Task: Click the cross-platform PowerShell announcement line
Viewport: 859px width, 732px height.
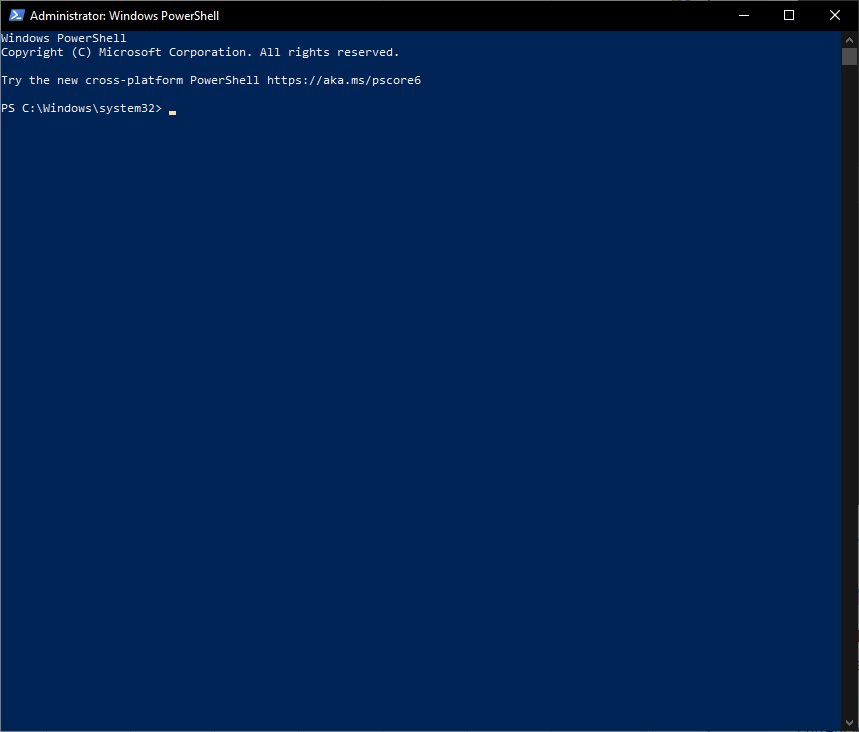Action: pos(210,79)
